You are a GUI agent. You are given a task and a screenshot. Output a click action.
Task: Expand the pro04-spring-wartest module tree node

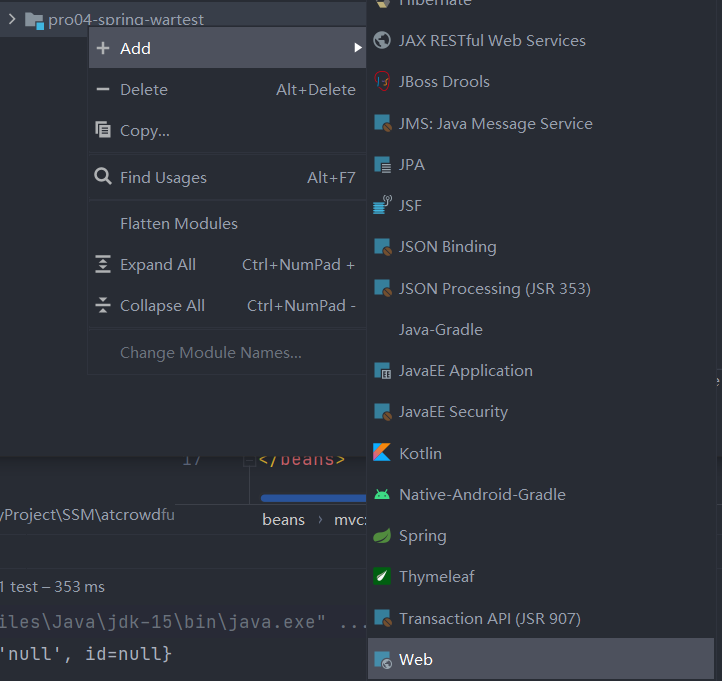tap(12, 19)
